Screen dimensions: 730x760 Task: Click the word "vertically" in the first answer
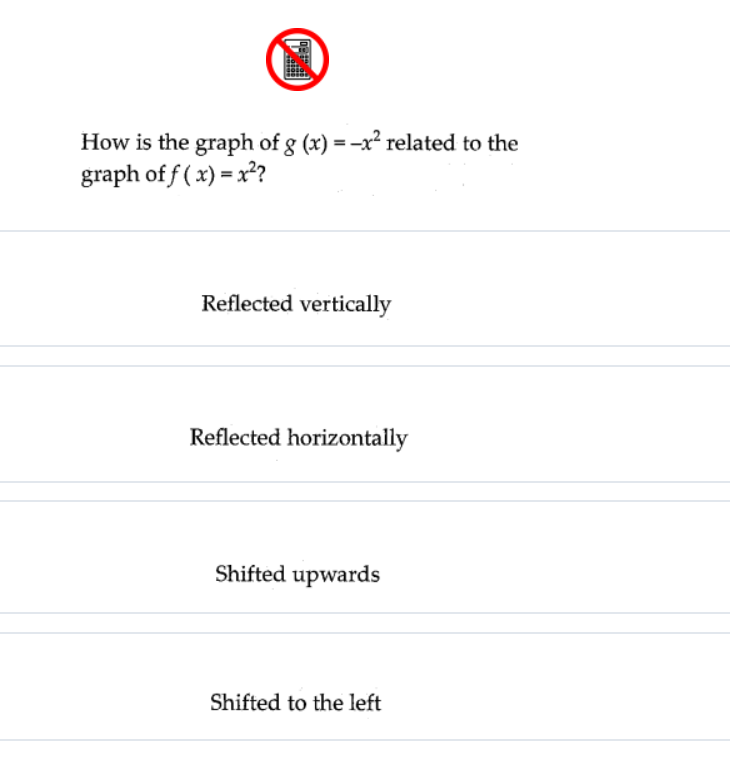345,305
